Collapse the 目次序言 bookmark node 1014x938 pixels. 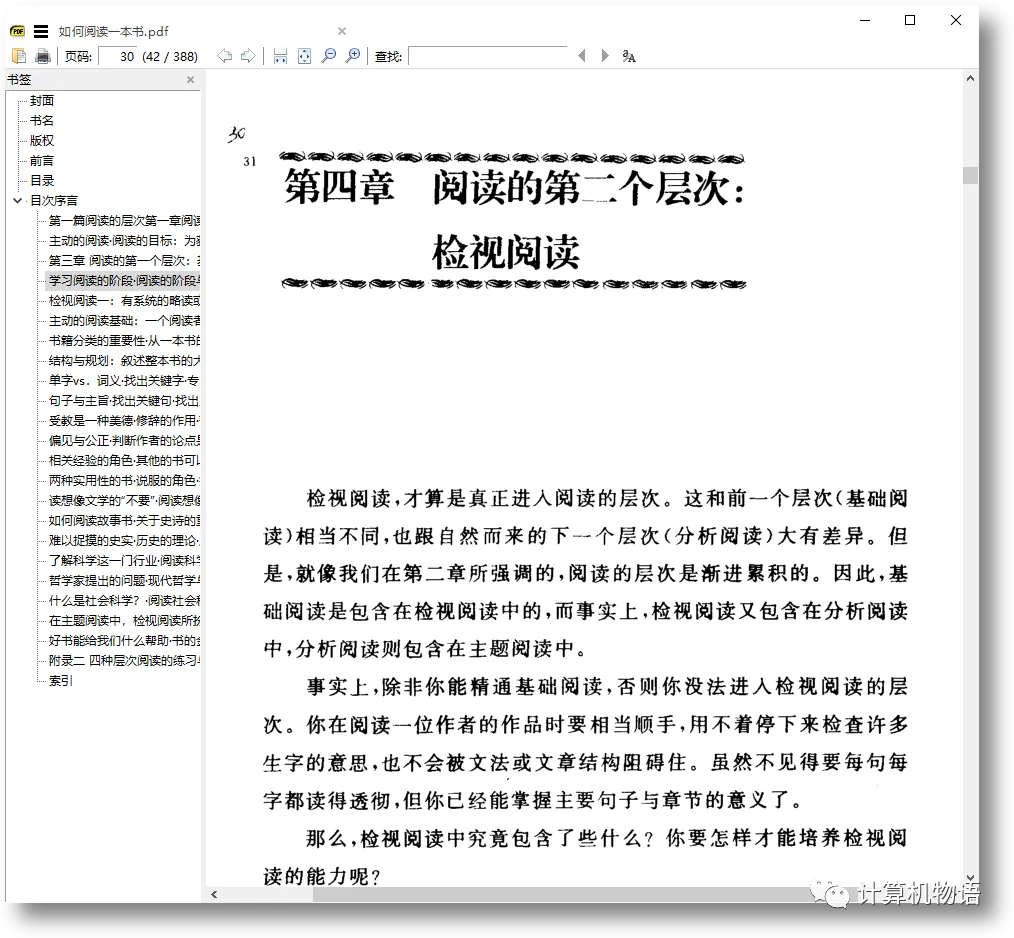pyautogui.click(x=17, y=201)
